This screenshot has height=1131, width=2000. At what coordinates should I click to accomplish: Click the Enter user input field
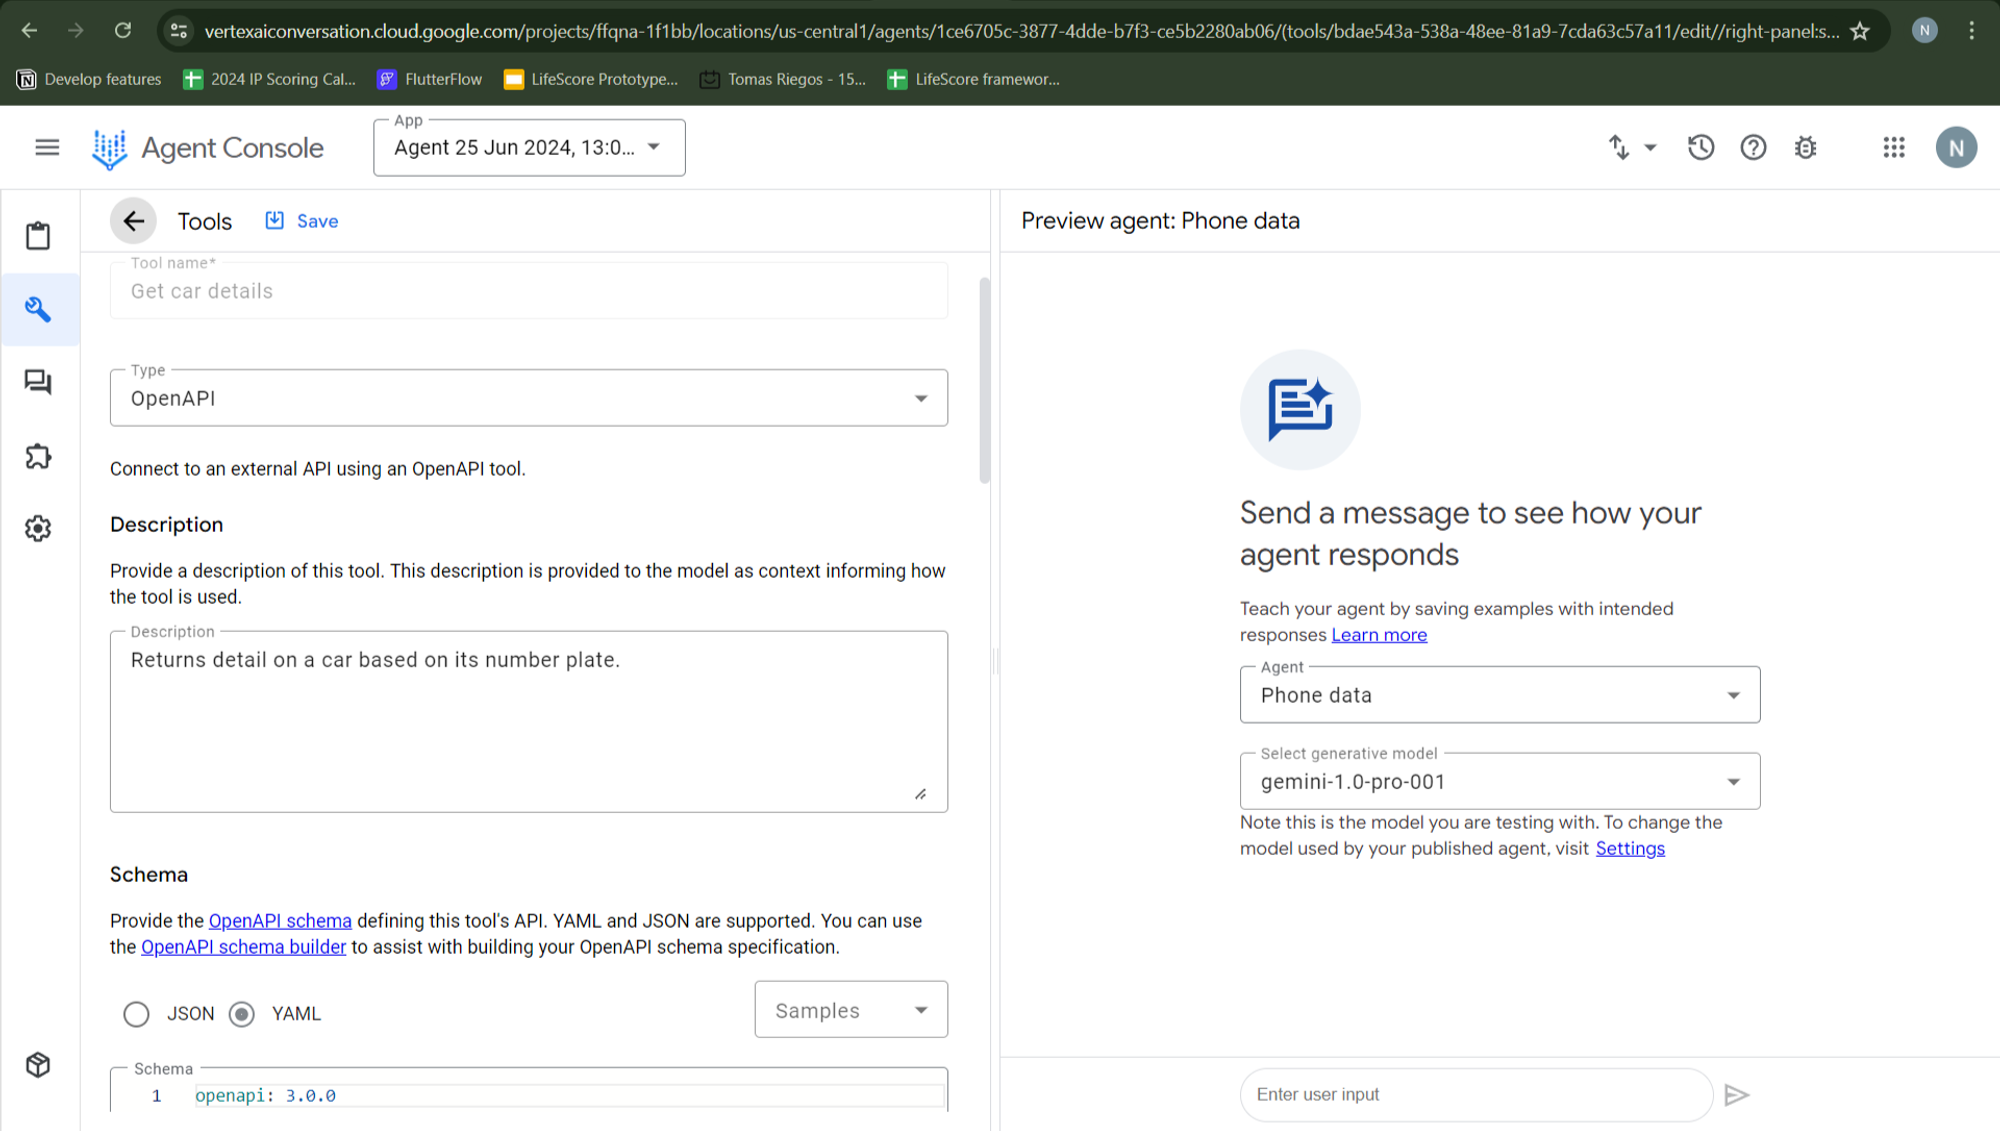[1475, 1094]
